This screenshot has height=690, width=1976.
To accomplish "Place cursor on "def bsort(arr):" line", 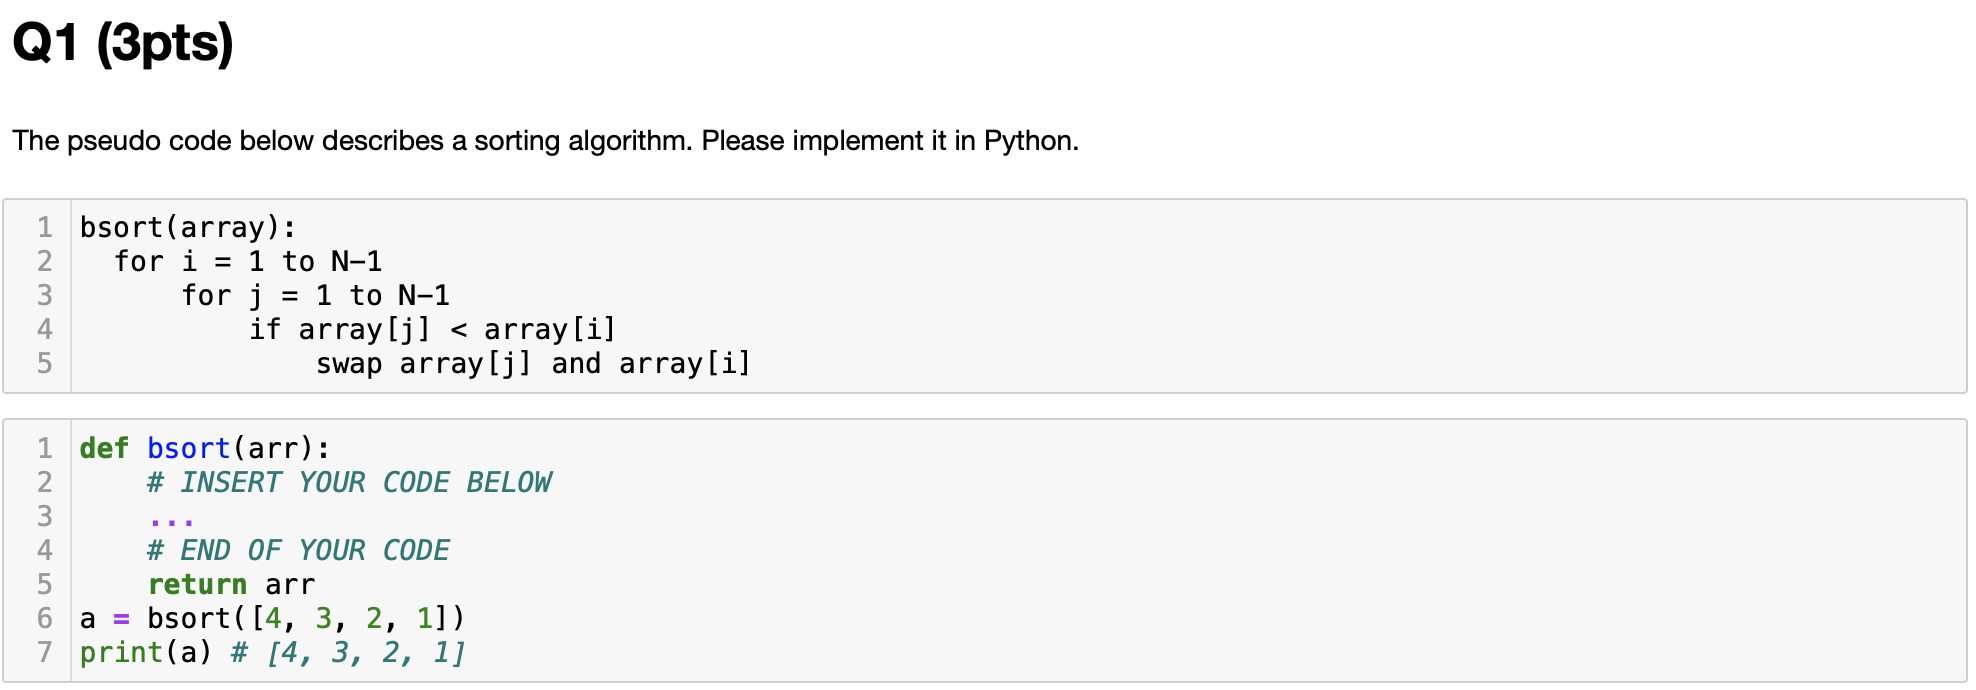I will click(204, 449).
